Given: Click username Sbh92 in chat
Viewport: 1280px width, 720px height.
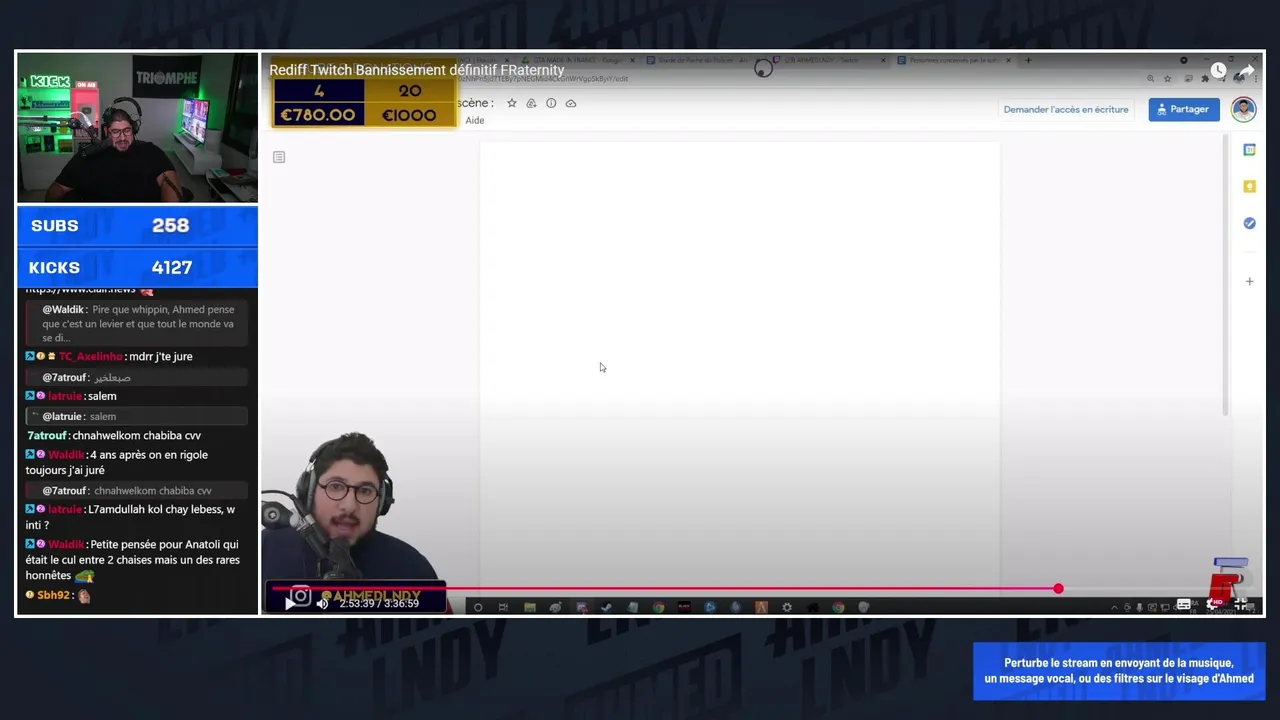Looking at the screenshot, I should coord(54,595).
